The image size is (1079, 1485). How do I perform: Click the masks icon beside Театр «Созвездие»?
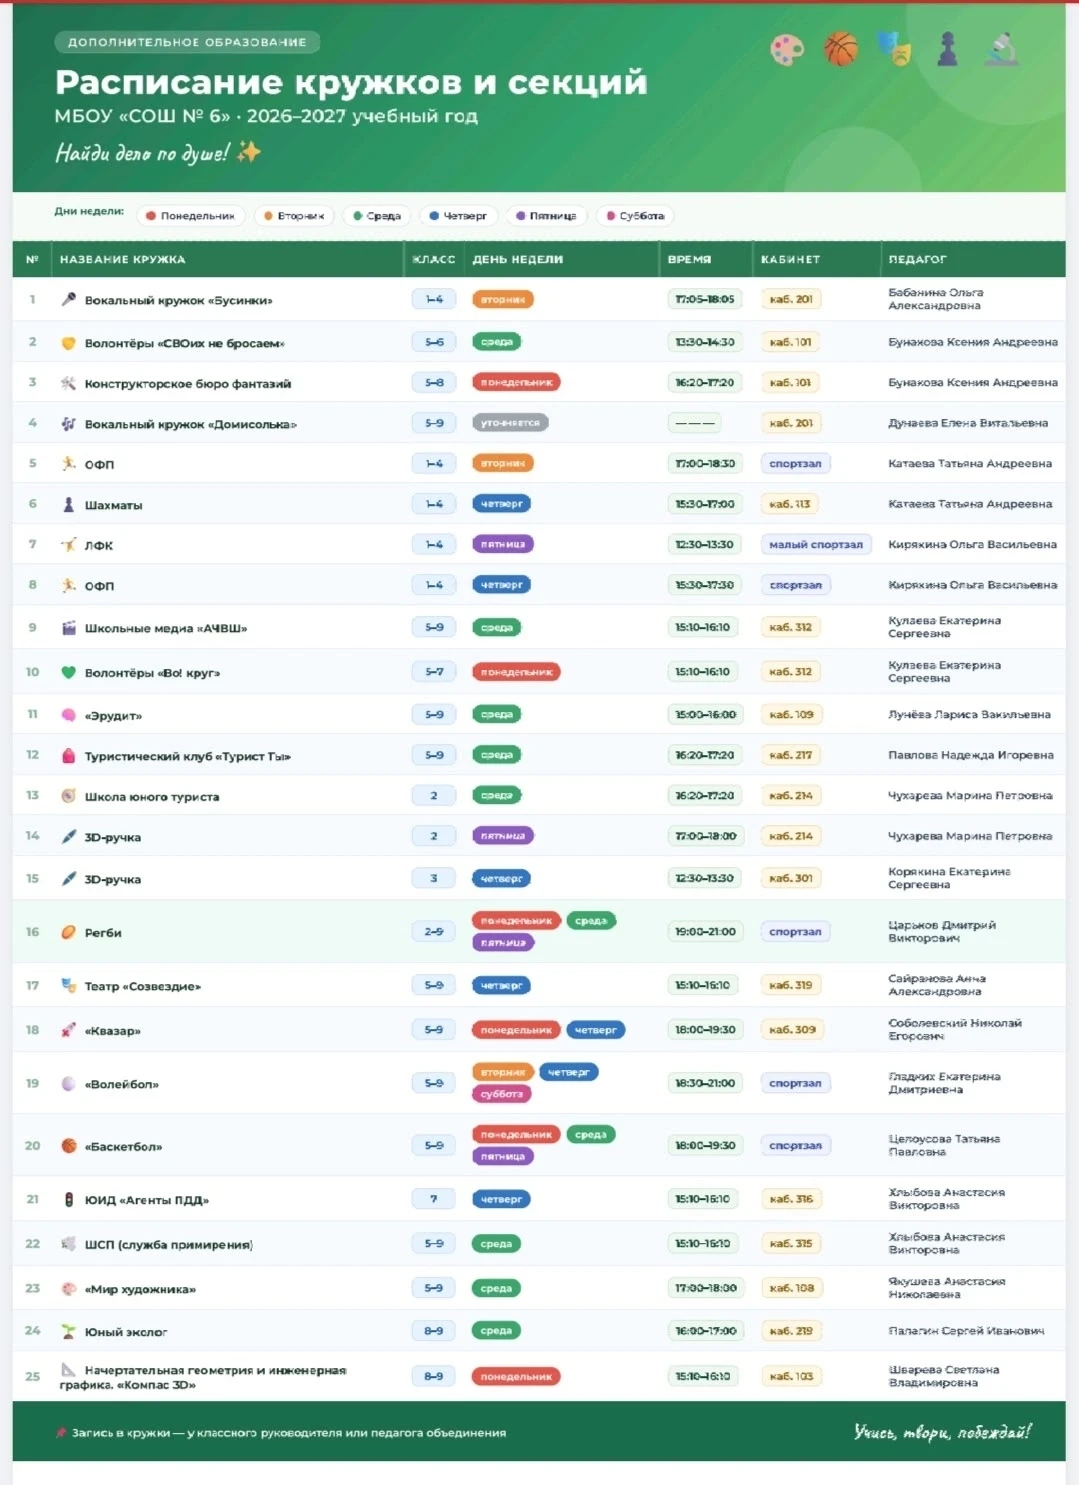click(68, 986)
